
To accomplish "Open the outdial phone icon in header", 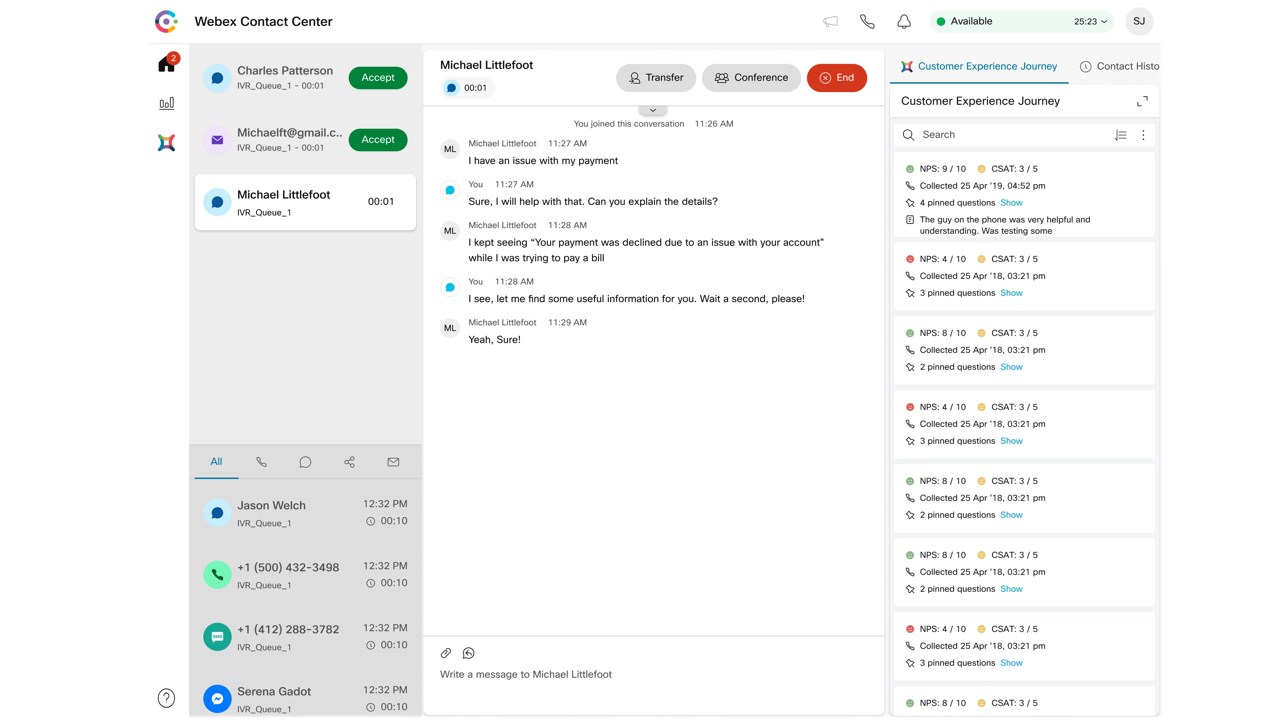I will pos(867,21).
